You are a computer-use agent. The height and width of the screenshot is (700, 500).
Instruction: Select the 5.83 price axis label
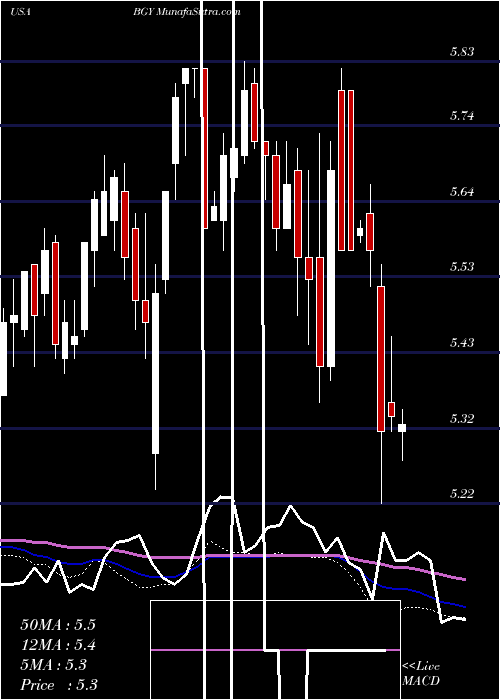coord(462,52)
